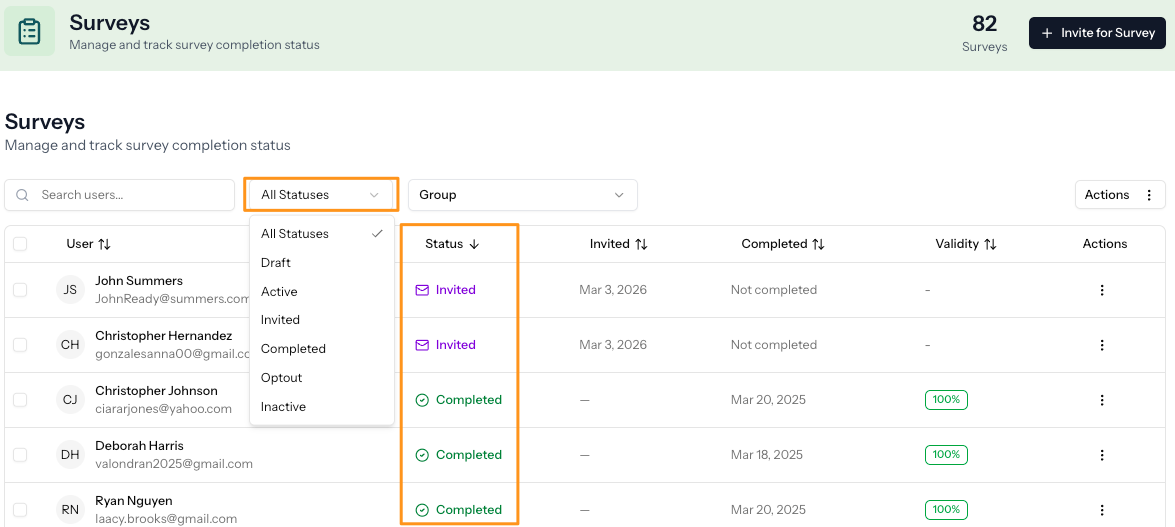Click Mar 18, 2025 completed date

[x=767, y=455]
